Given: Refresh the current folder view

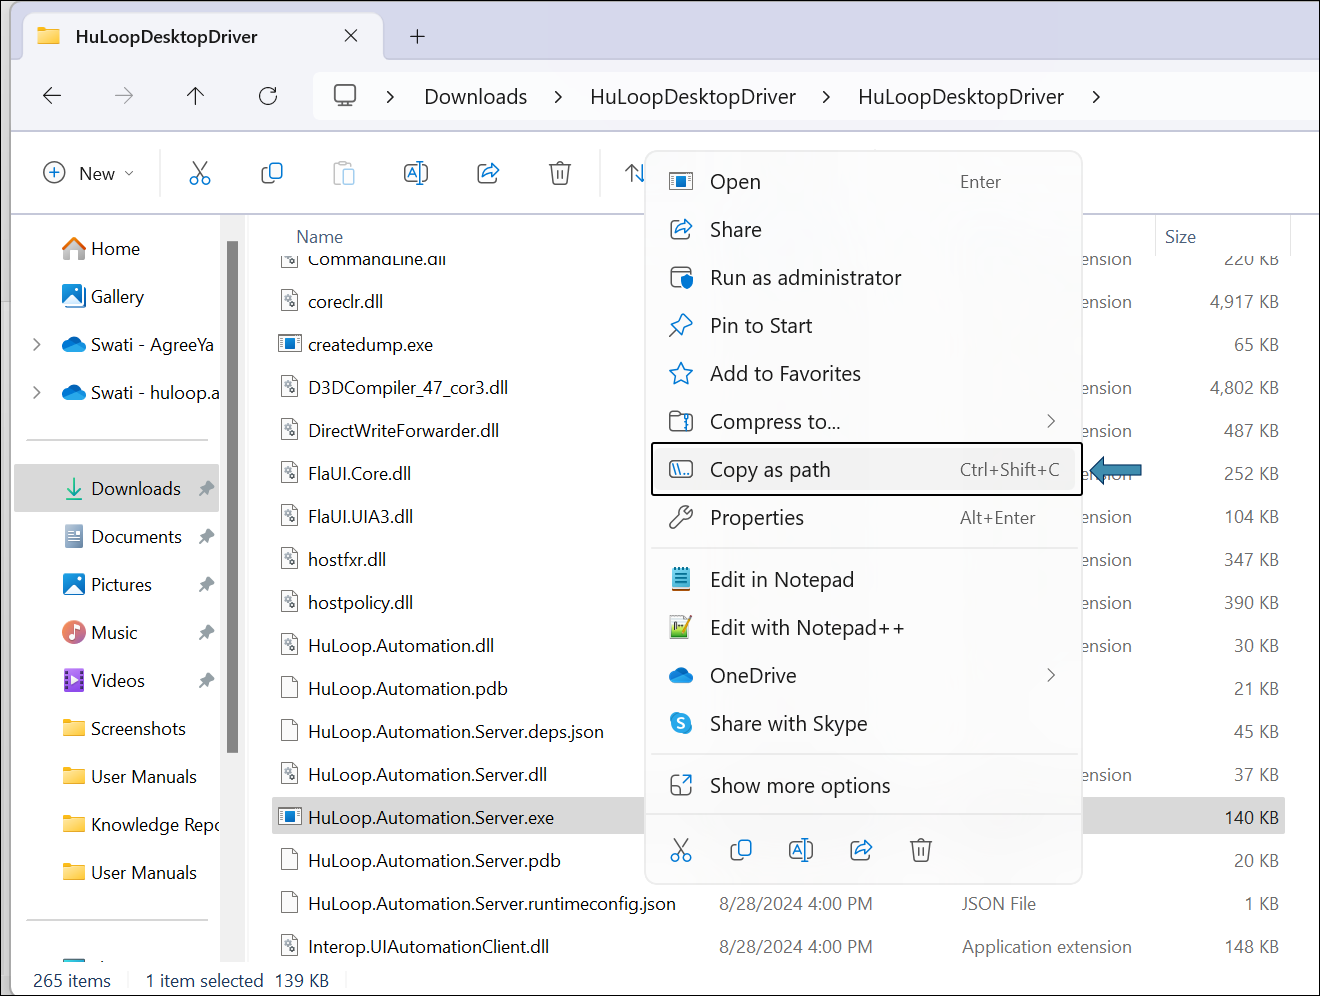Looking at the screenshot, I should point(268,96).
